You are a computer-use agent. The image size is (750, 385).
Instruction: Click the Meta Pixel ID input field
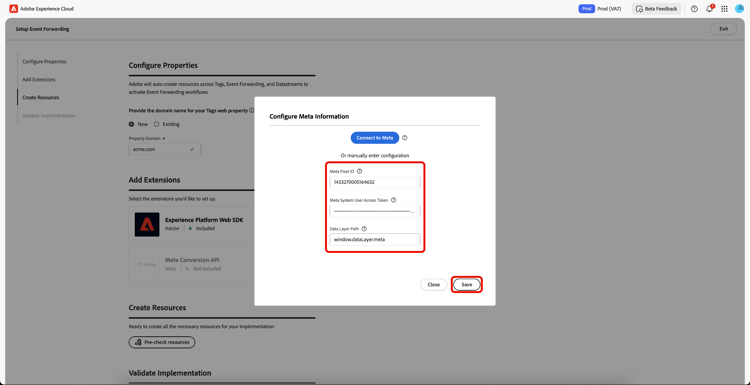click(375, 182)
